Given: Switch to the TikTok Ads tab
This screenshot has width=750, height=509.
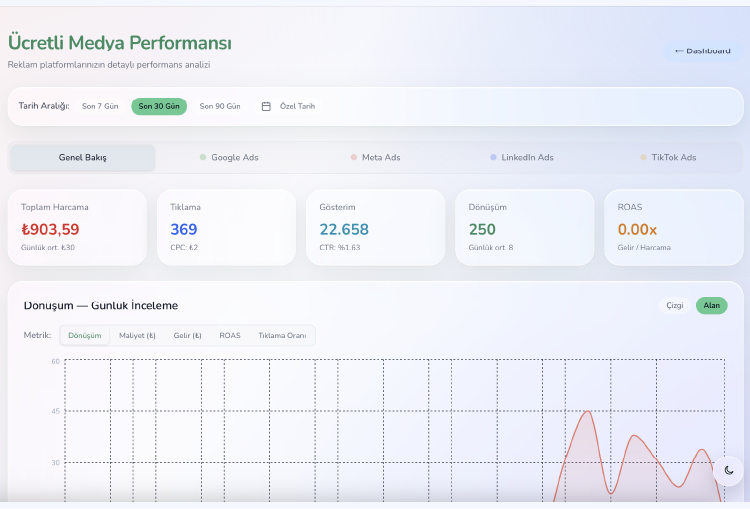Looking at the screenshot, I should [668, 157].
